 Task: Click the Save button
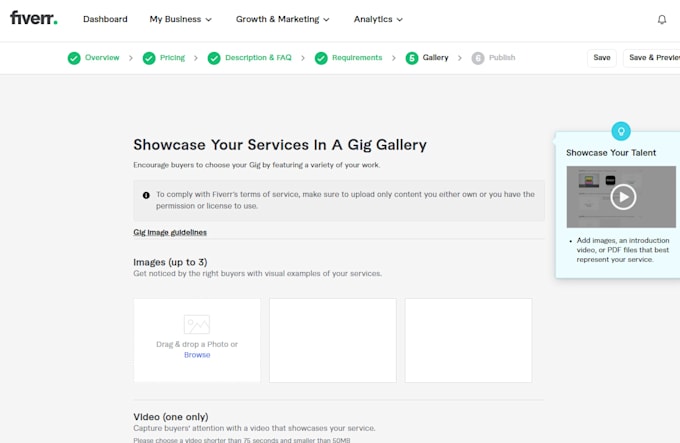[602, 58]
